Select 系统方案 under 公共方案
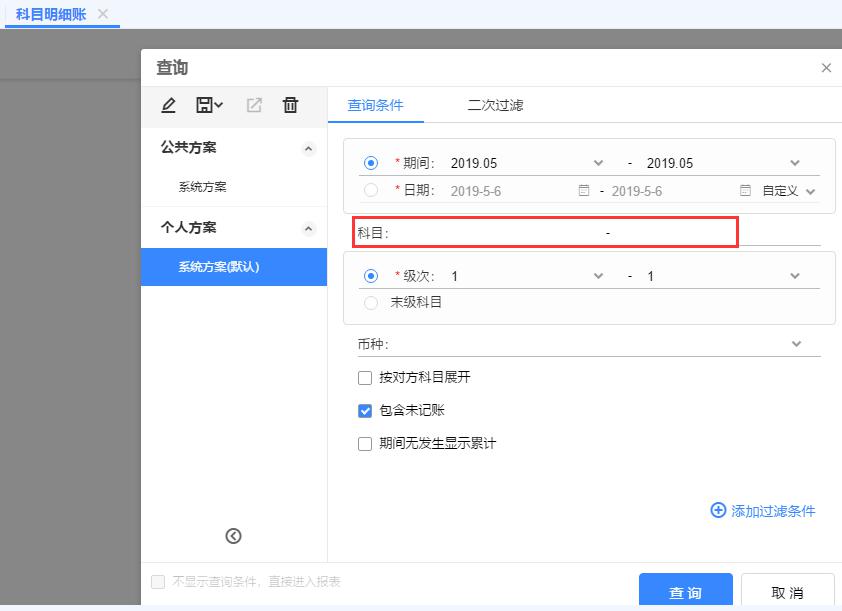The width and height of the screenshot is (842, 611). [x=202, y=187]
